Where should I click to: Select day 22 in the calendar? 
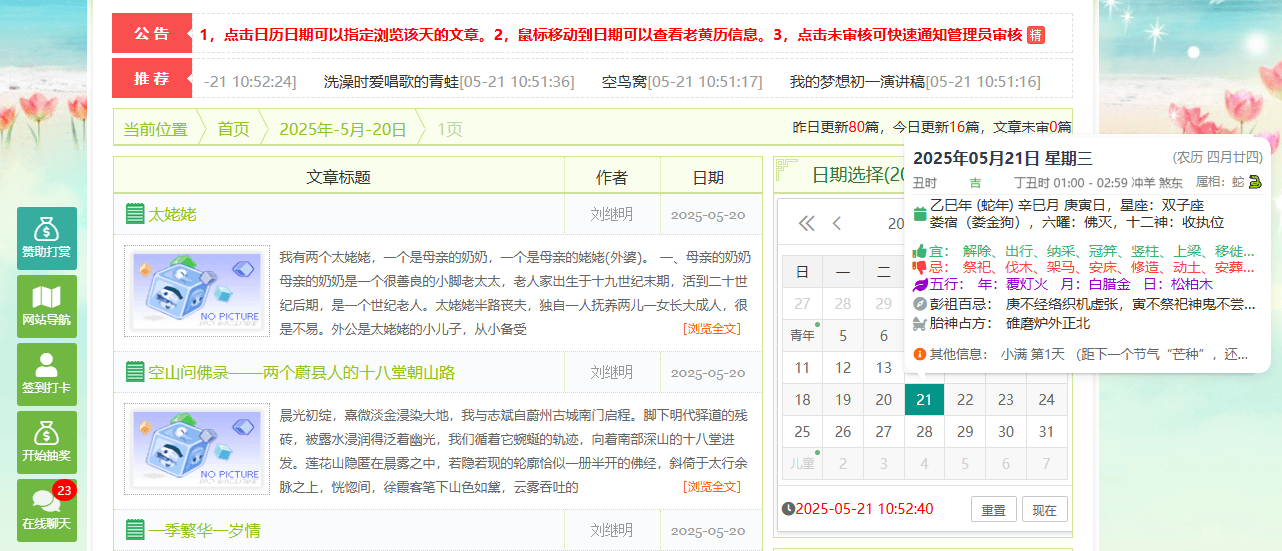965,400
